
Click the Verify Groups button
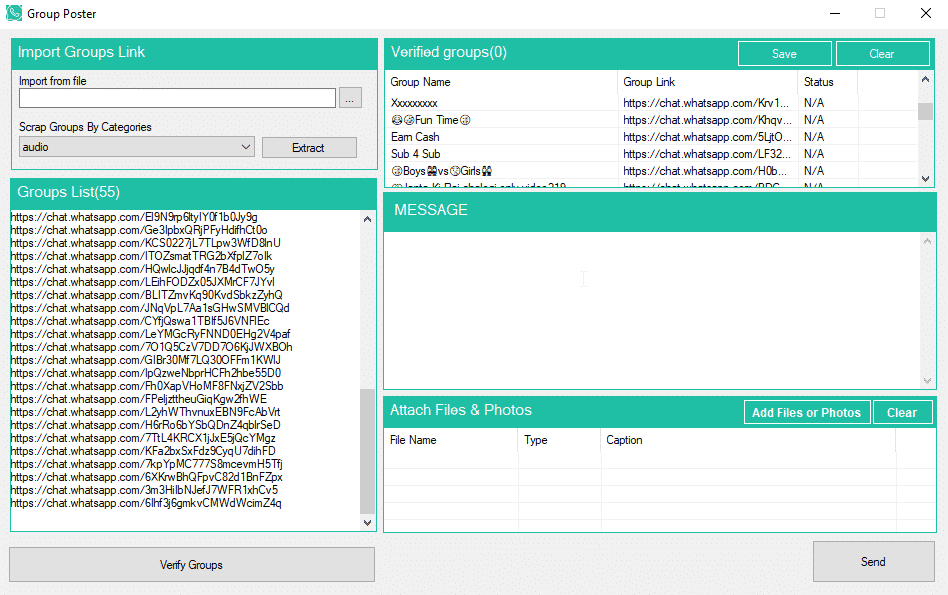click(192, 565)
